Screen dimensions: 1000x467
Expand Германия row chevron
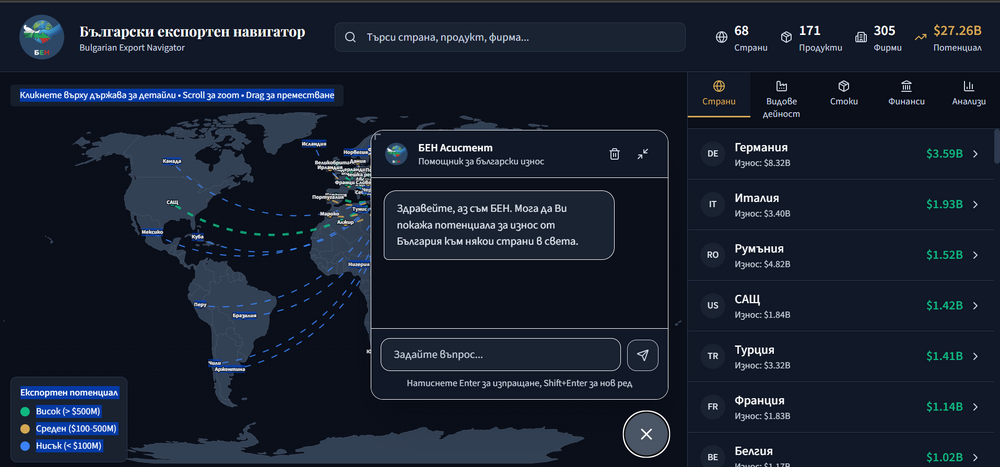pyautogui.click(x=975, y=154)
